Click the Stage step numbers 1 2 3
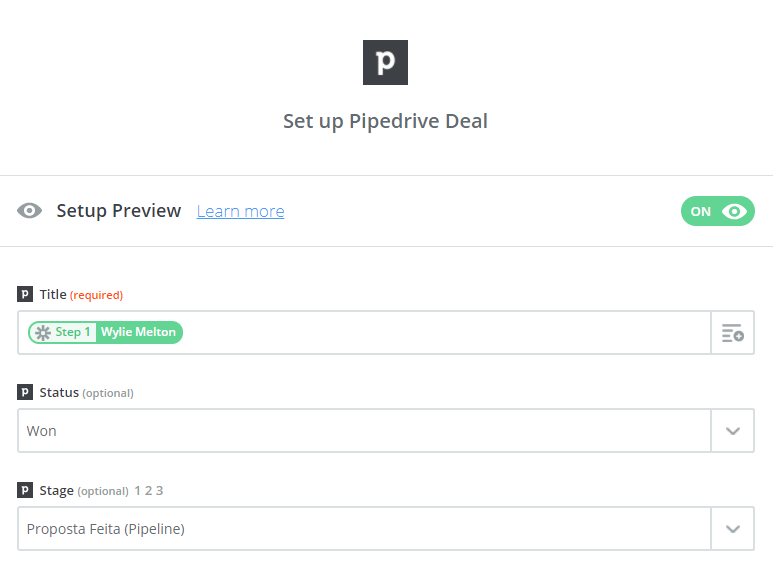Image resolution: width=773 pixels, height=567 pixels. tap(148, 491)
